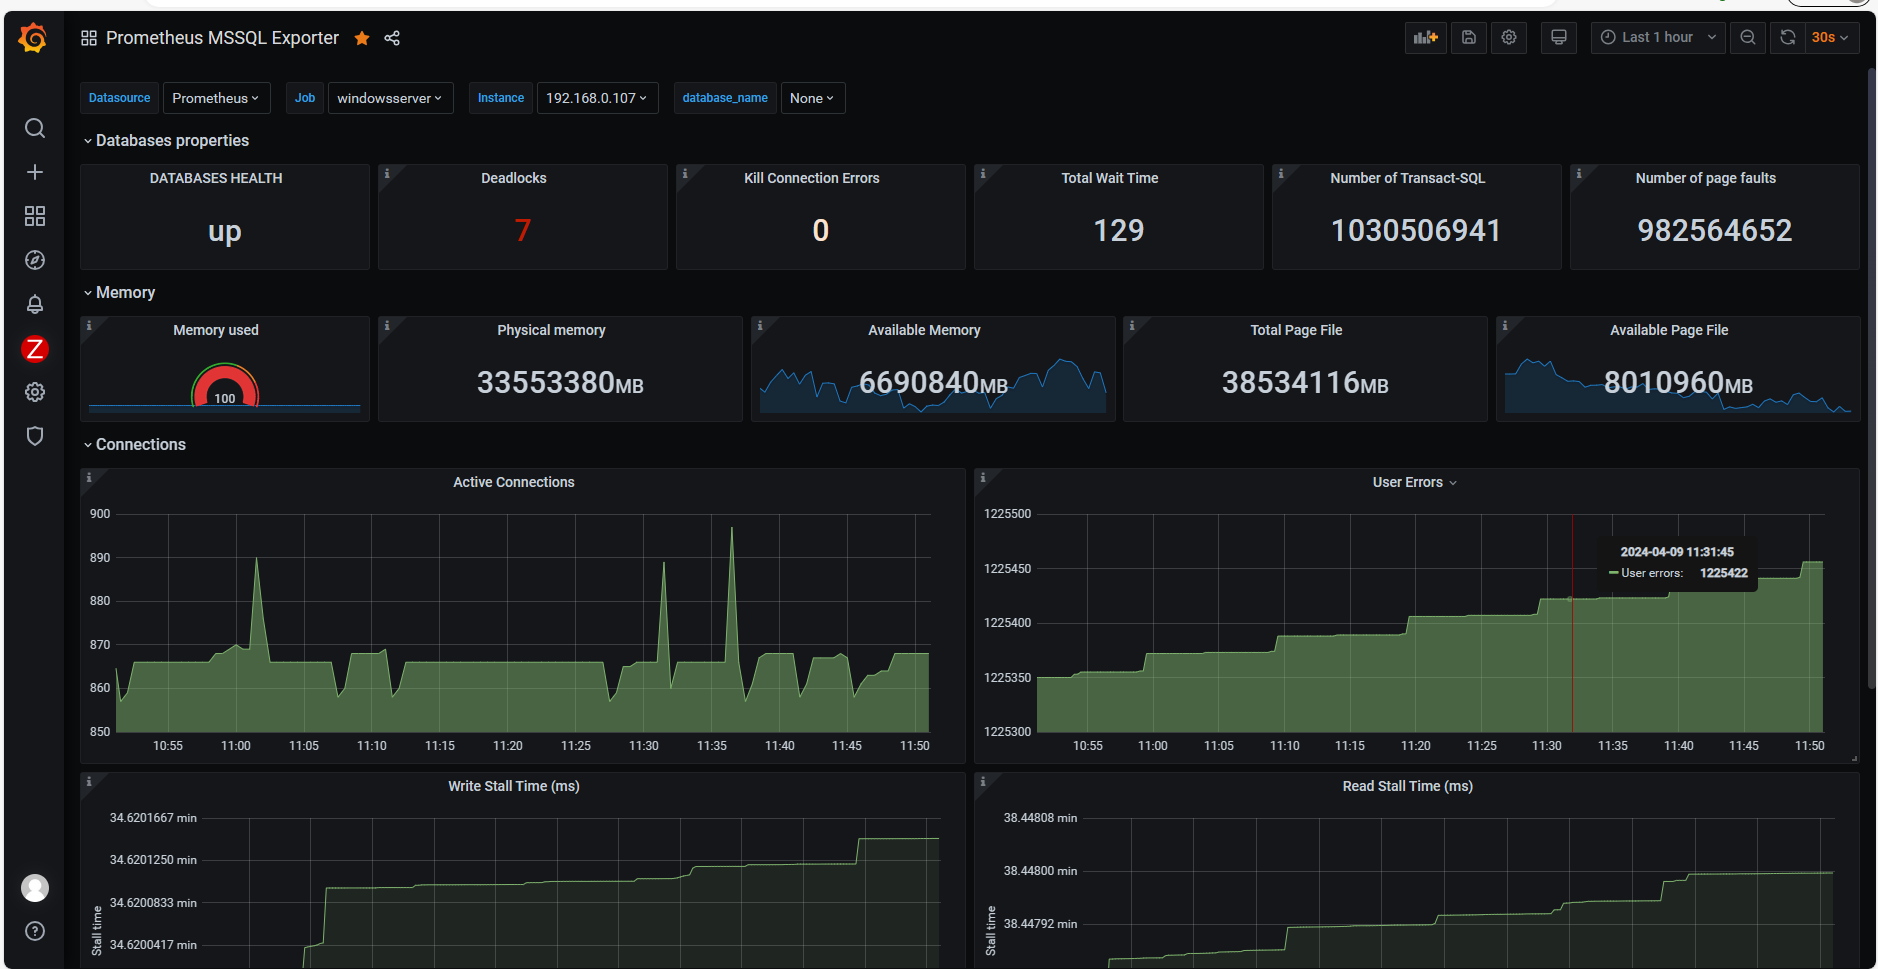This screenshot has width=1878, height=969.
Task: Save the dashboard using disk icon
Action: 1468,37
